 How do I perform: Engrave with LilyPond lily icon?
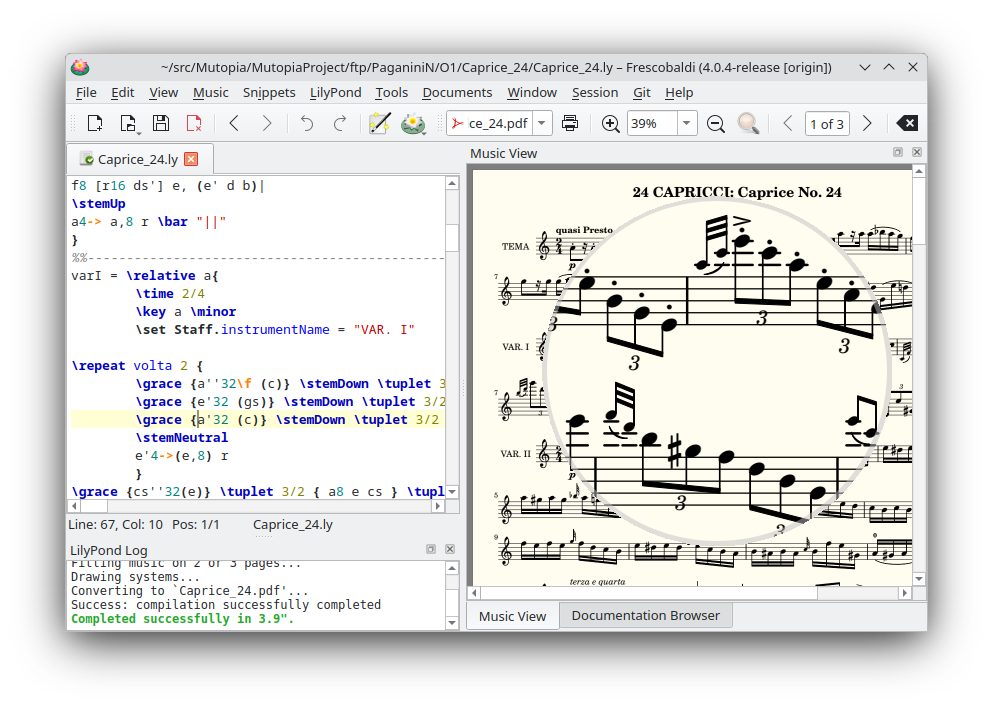pyautogui.click(x=413, y=123)
